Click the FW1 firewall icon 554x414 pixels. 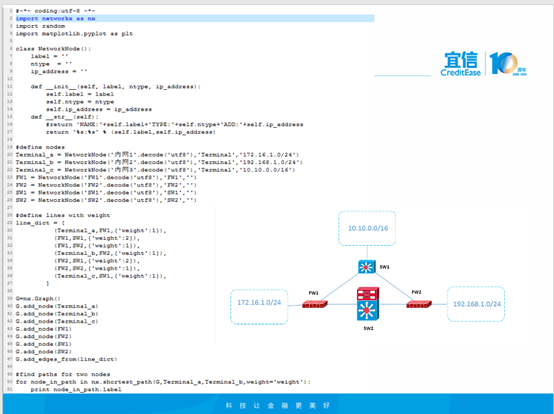[315, 304]
